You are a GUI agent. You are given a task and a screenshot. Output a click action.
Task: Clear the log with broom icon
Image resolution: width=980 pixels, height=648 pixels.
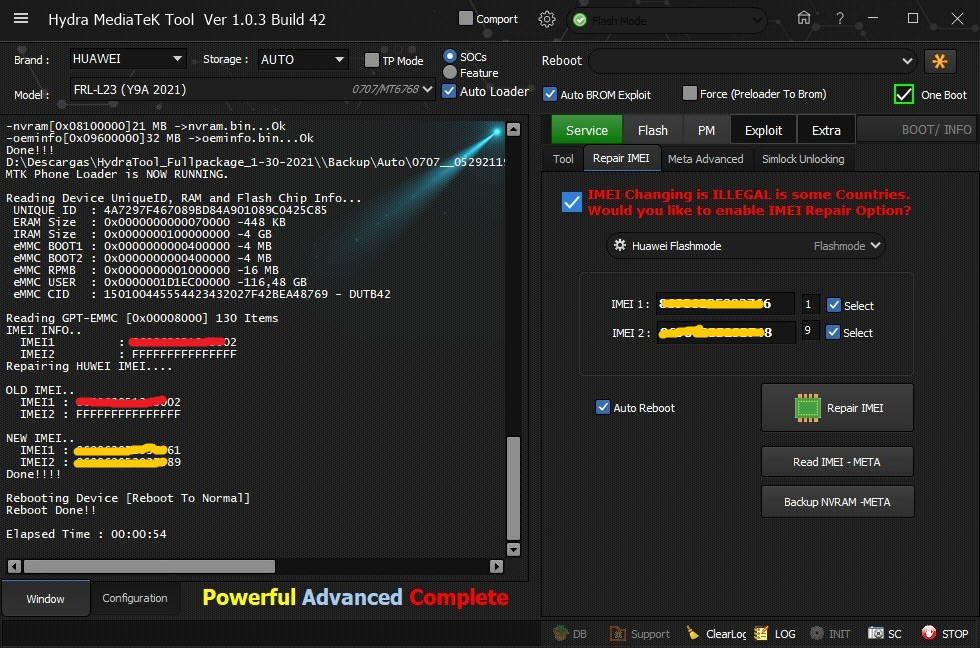pyautogui.click(x=693, y=633)
